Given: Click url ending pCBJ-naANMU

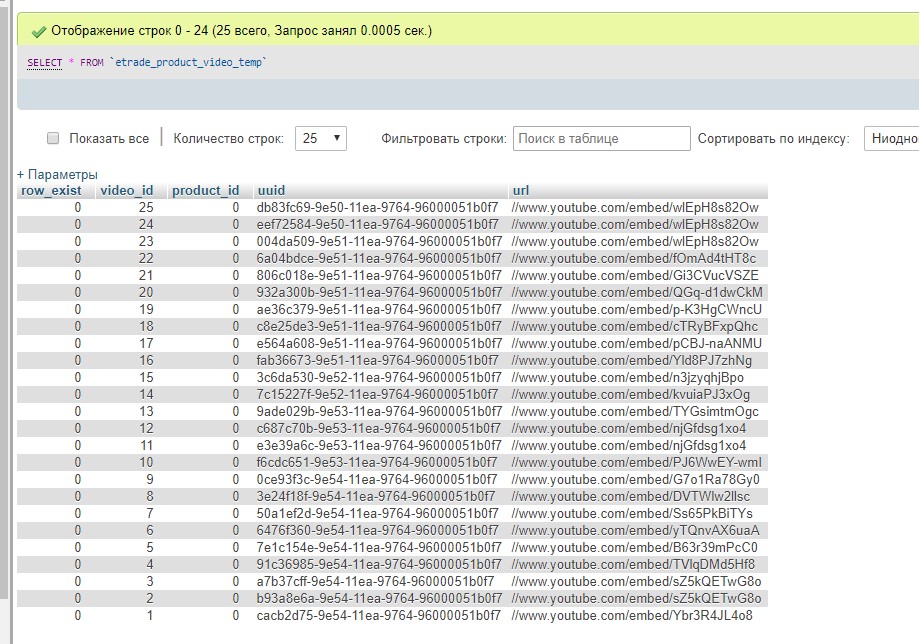Looking at the screenshot, I should (637, 343).
